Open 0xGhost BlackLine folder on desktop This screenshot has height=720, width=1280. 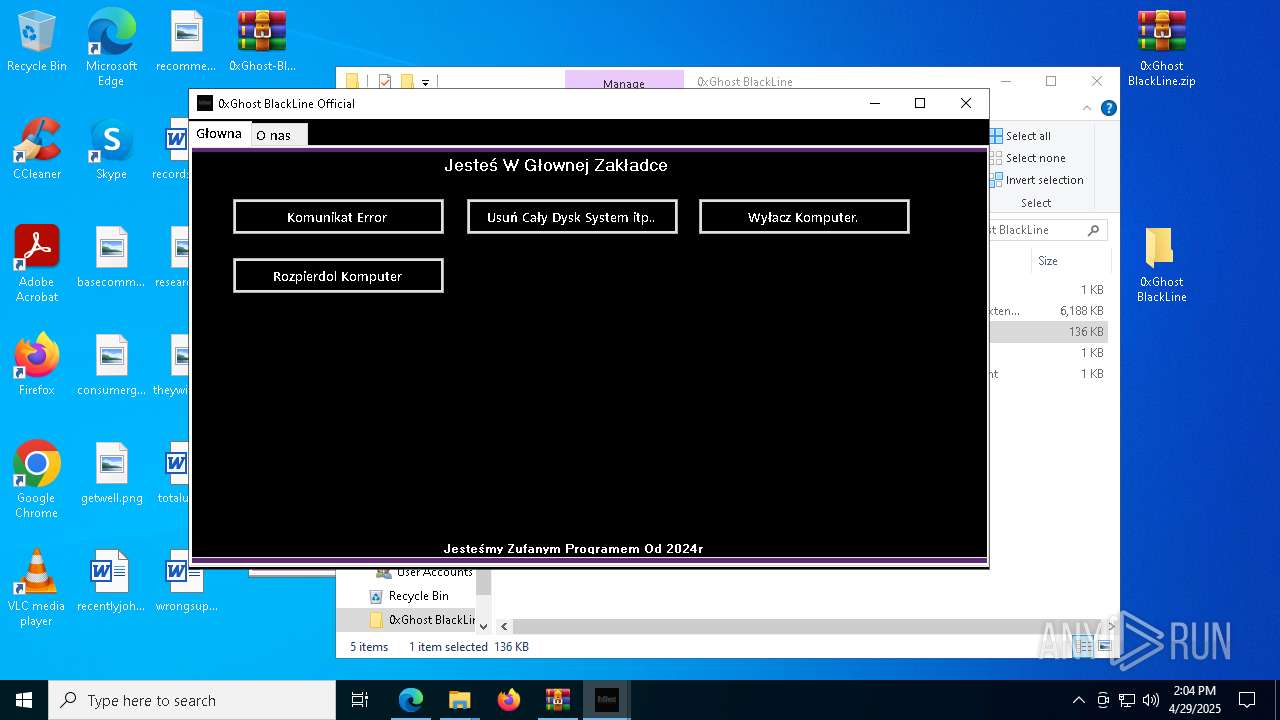point(1161,265)
